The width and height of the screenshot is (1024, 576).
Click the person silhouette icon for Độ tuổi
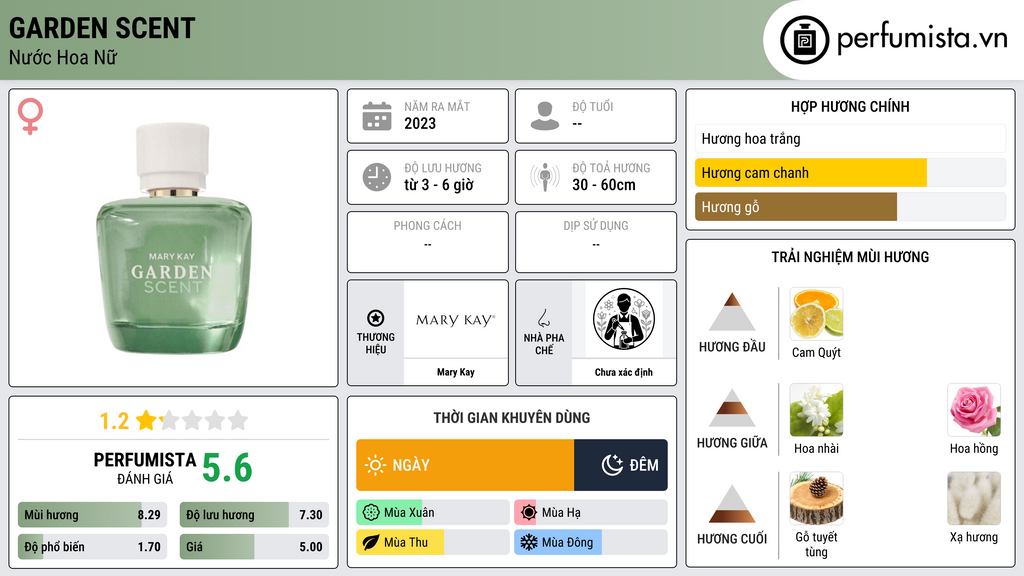pyautogui.click(x=545, y=116)
